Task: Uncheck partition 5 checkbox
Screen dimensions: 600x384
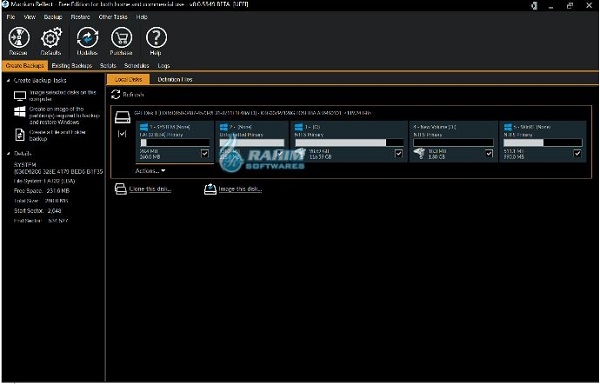Action: click(577, 153)
